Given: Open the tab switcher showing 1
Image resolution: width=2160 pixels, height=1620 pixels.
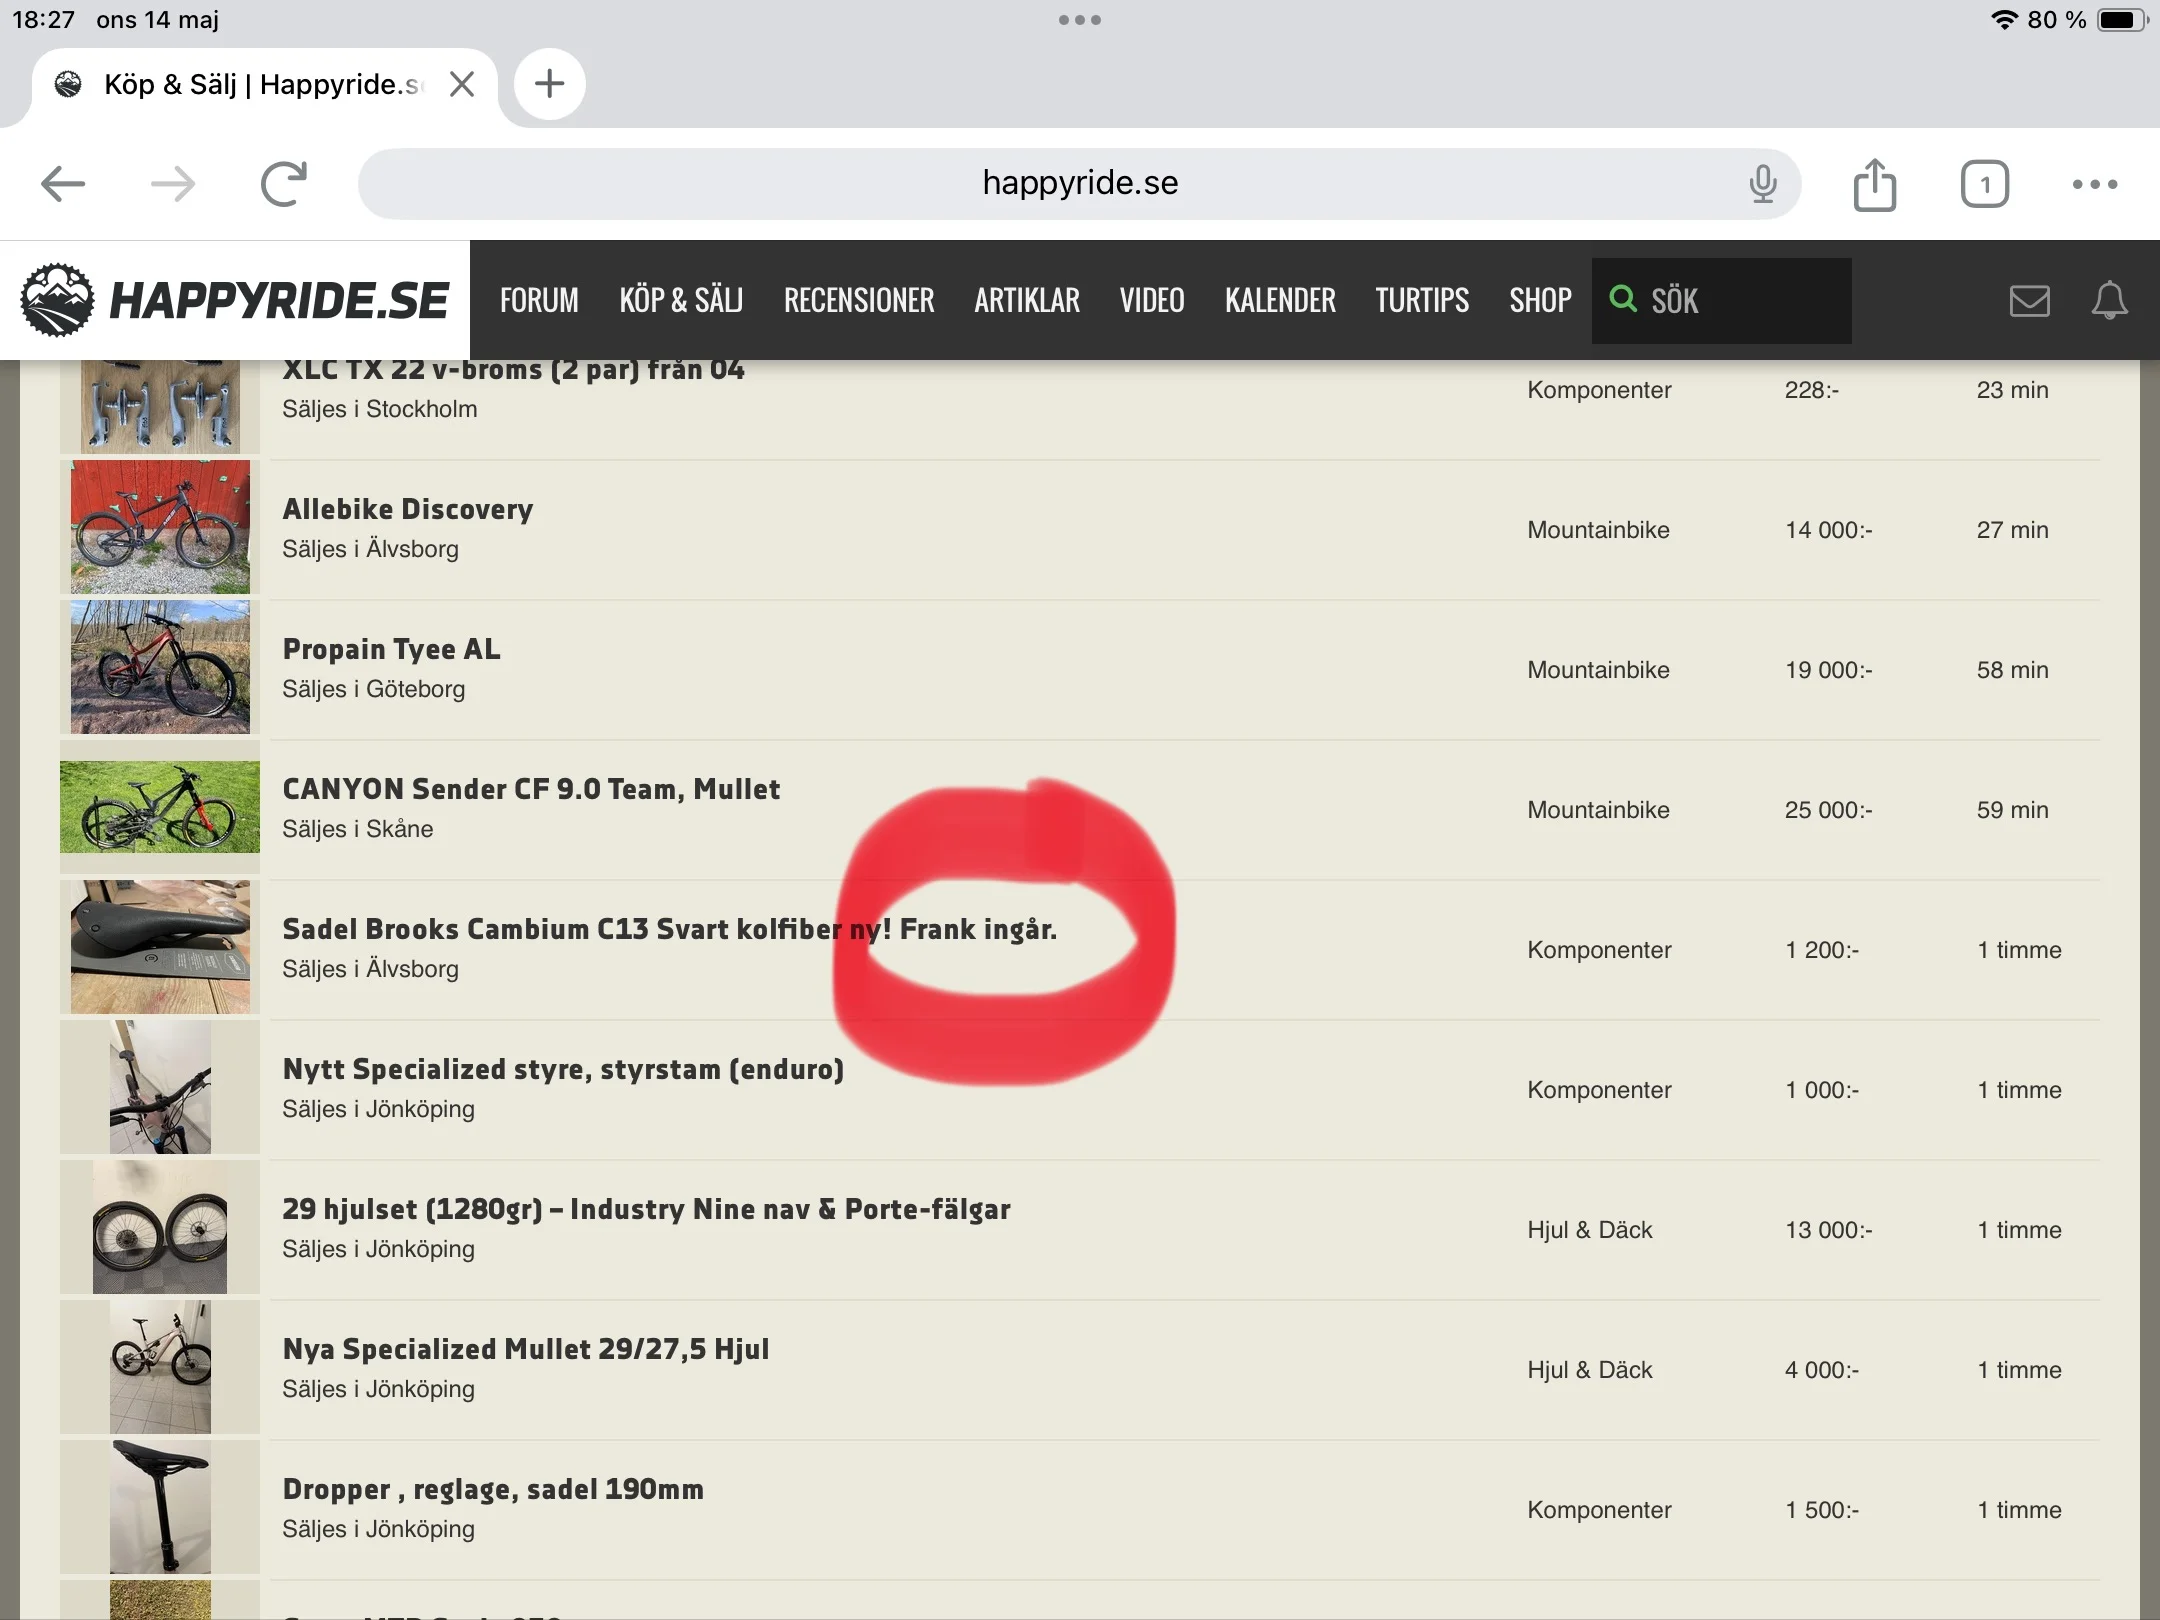Looking at the screenshot, I should pos(1984,184).
